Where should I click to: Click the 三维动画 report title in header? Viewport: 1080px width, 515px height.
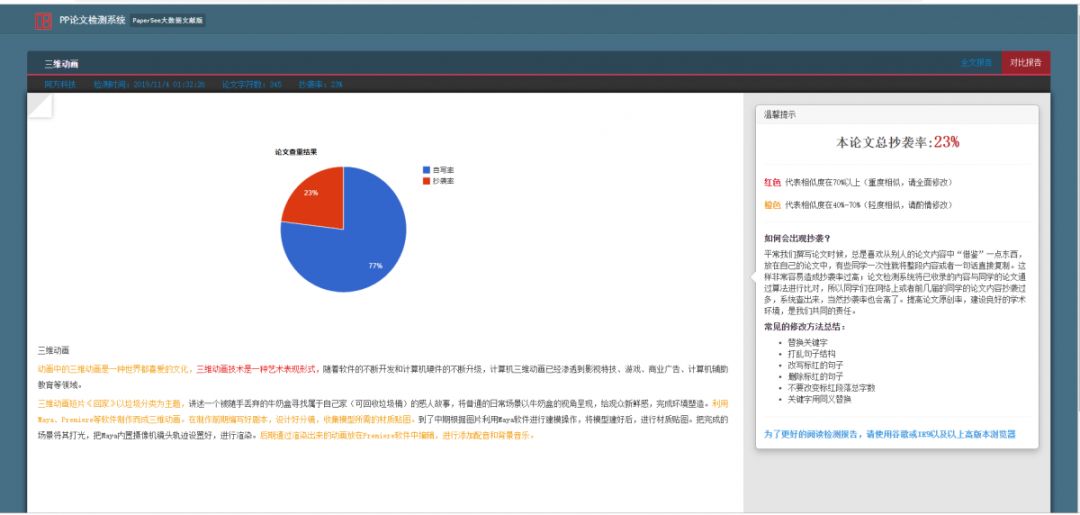[x=61, y=64]
